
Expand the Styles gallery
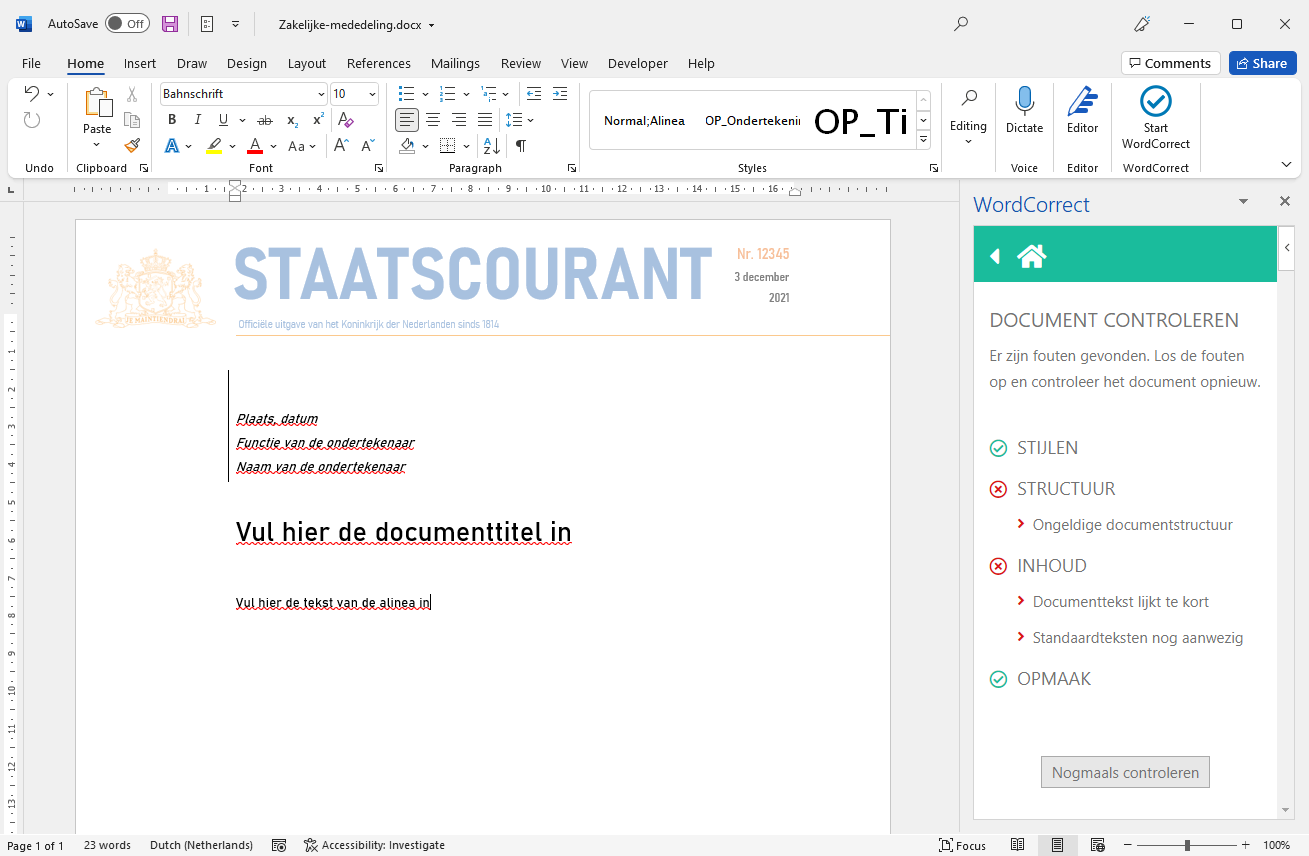tap(924, 142)
